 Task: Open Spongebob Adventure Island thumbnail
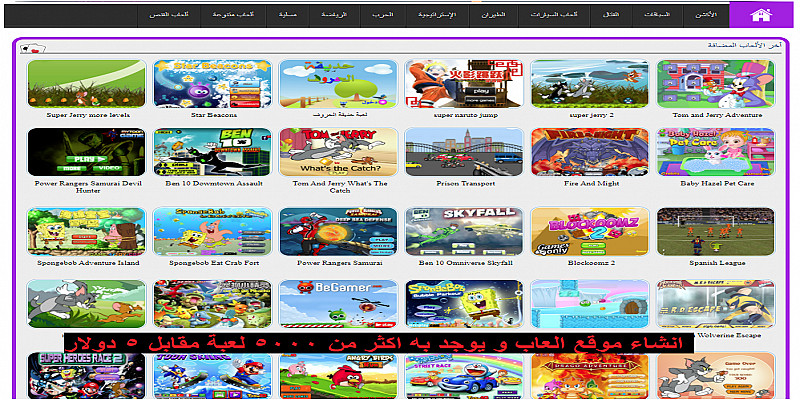pyautogui.click(x=87, y=231)
